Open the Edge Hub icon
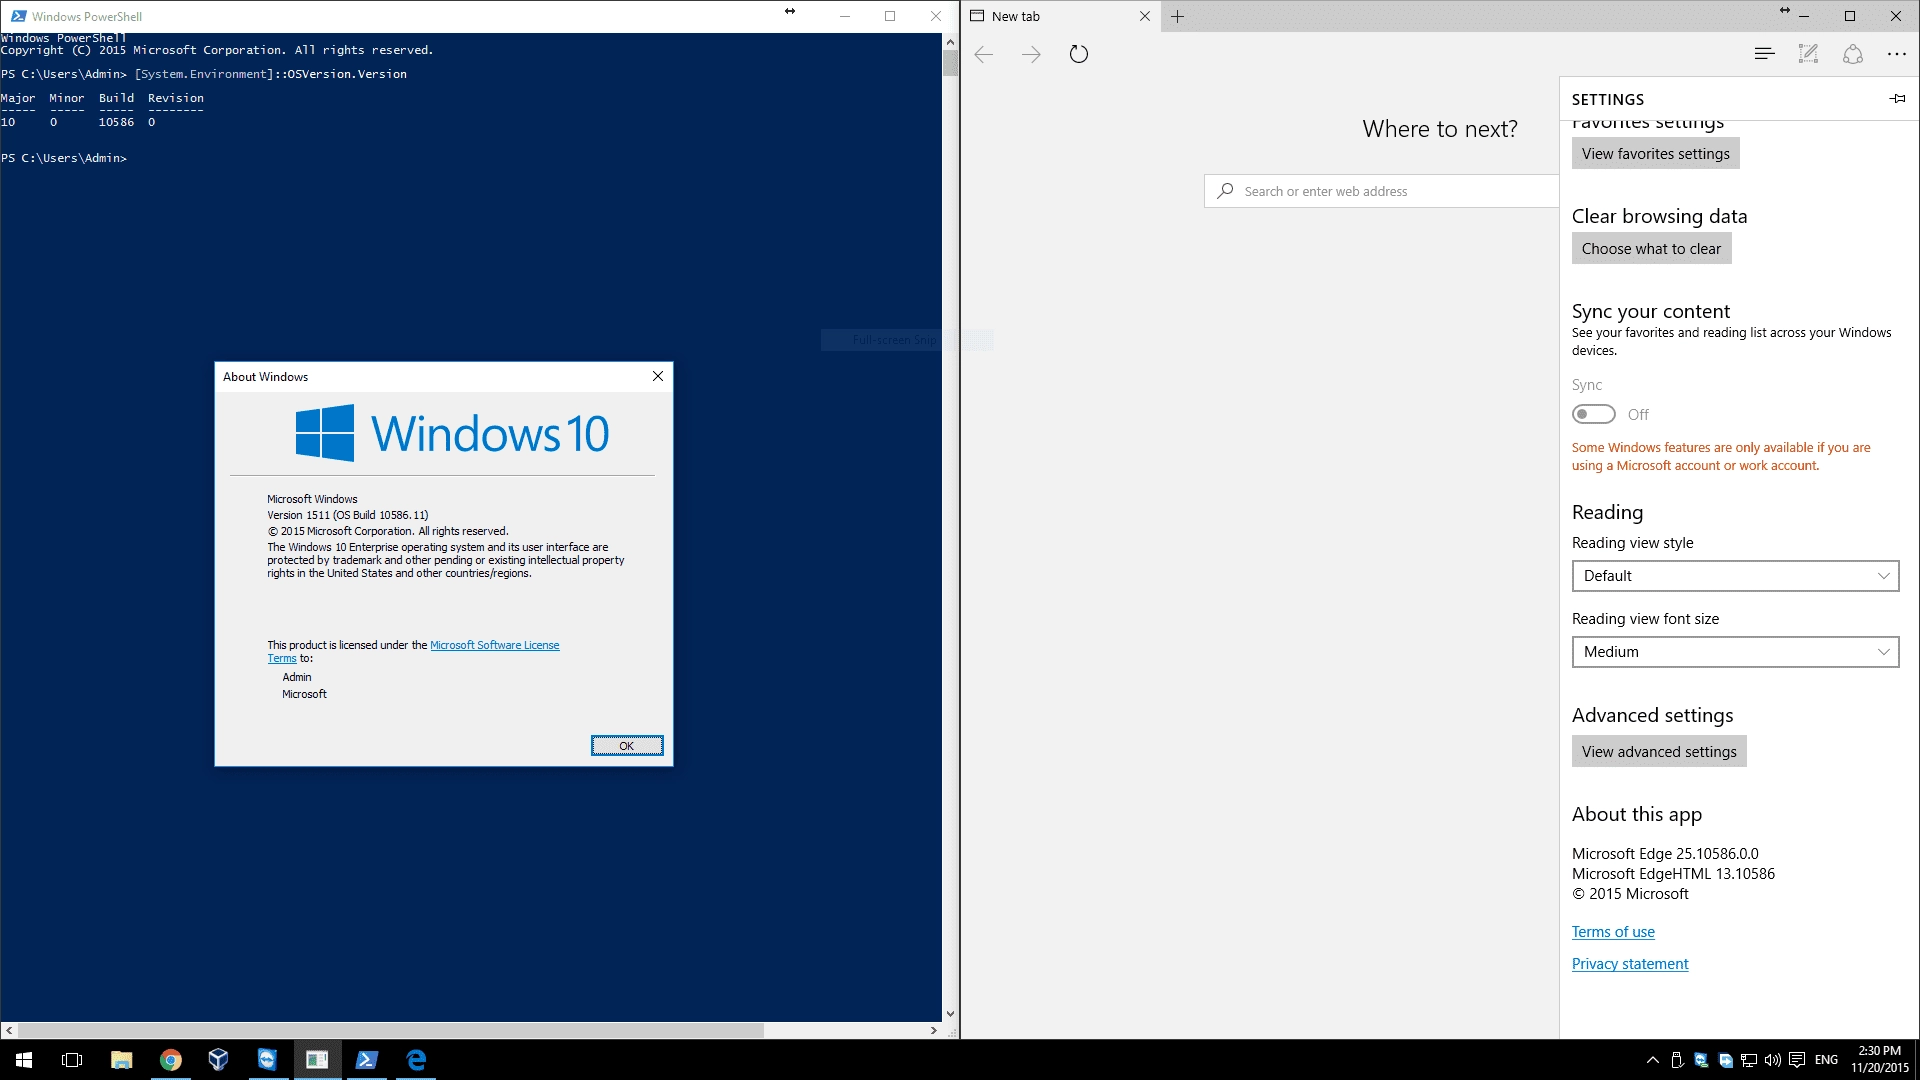Screen dimensions: 1920x1080 [1764, 54]
